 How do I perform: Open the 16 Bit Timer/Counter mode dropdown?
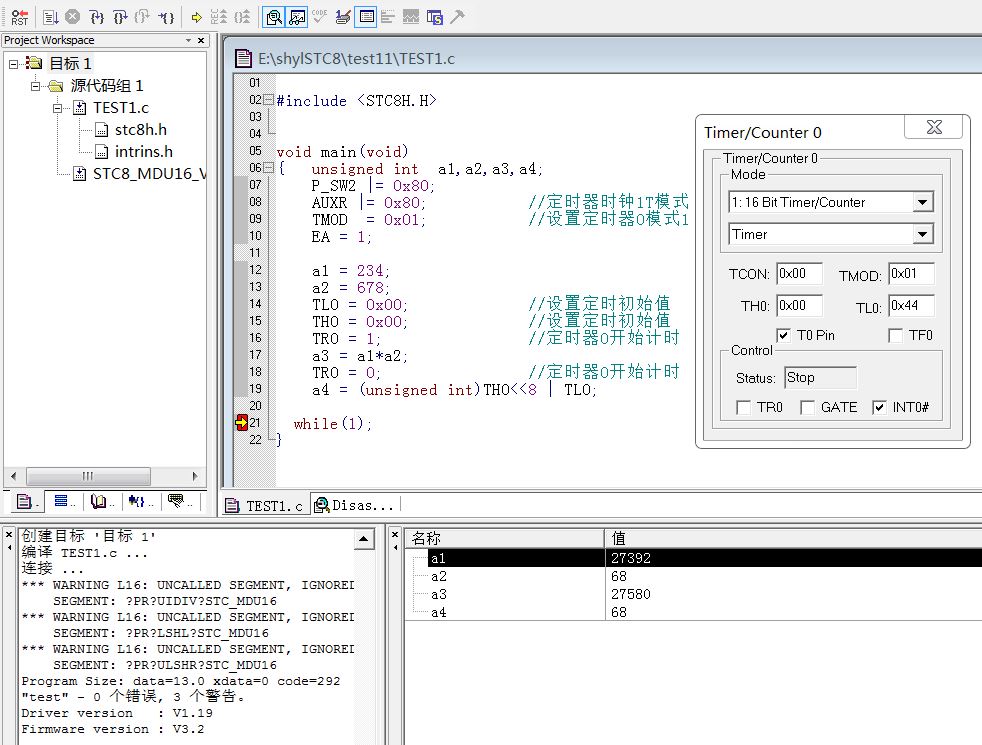[922, 202]
